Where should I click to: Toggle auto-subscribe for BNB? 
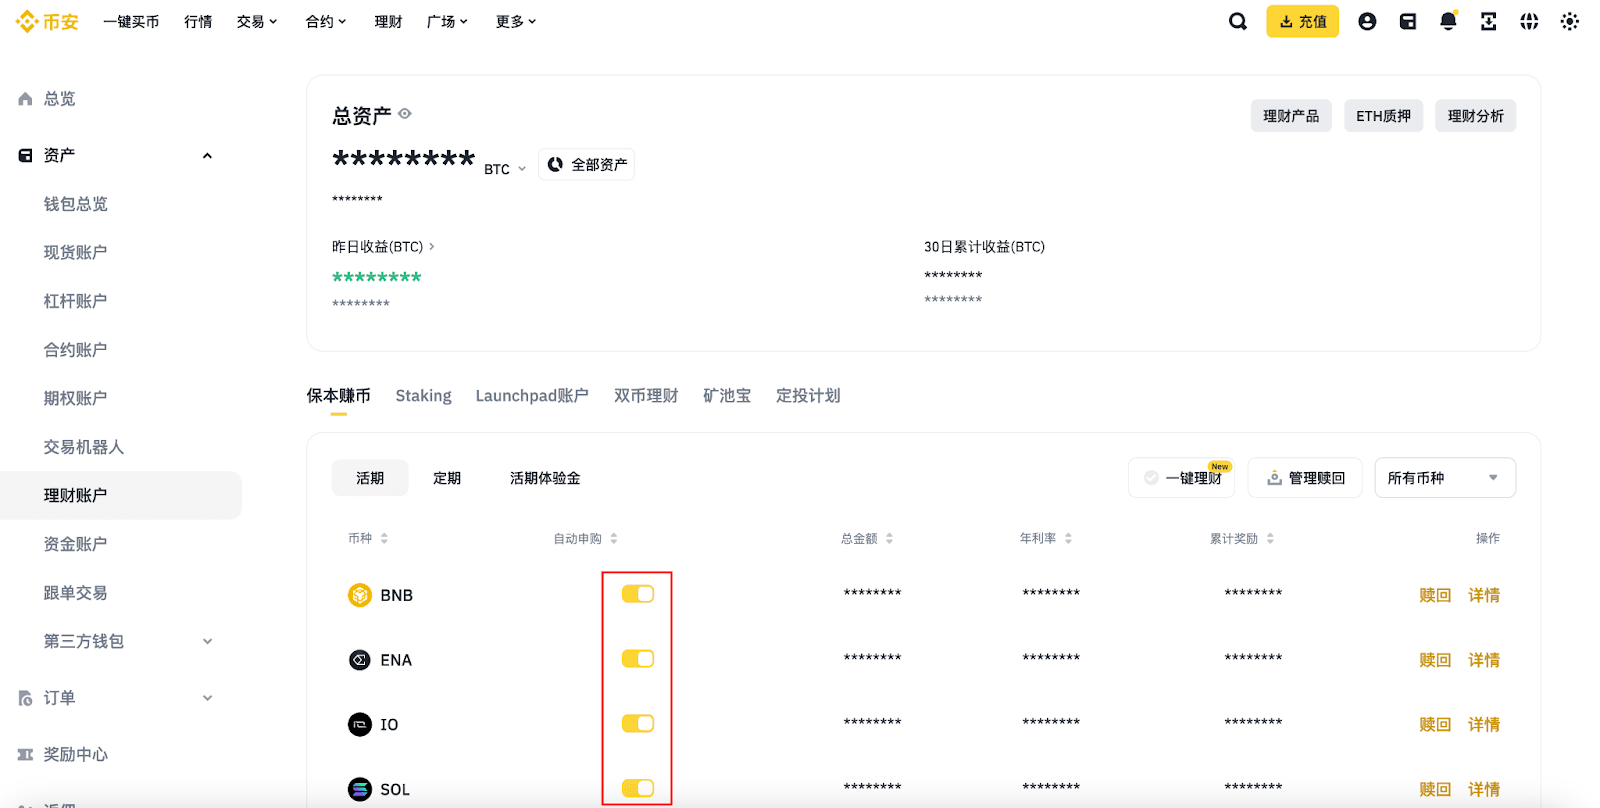[x=638, y=594]
